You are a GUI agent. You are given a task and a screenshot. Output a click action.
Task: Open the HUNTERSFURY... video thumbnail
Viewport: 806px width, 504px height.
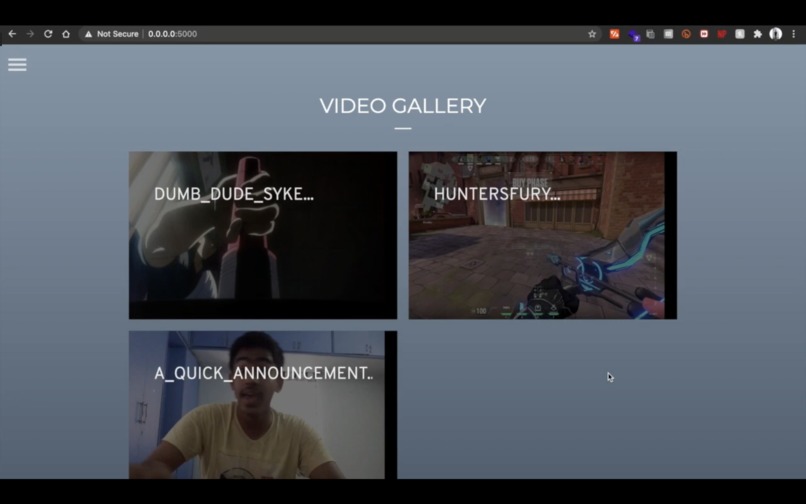(x=543, y=235)
